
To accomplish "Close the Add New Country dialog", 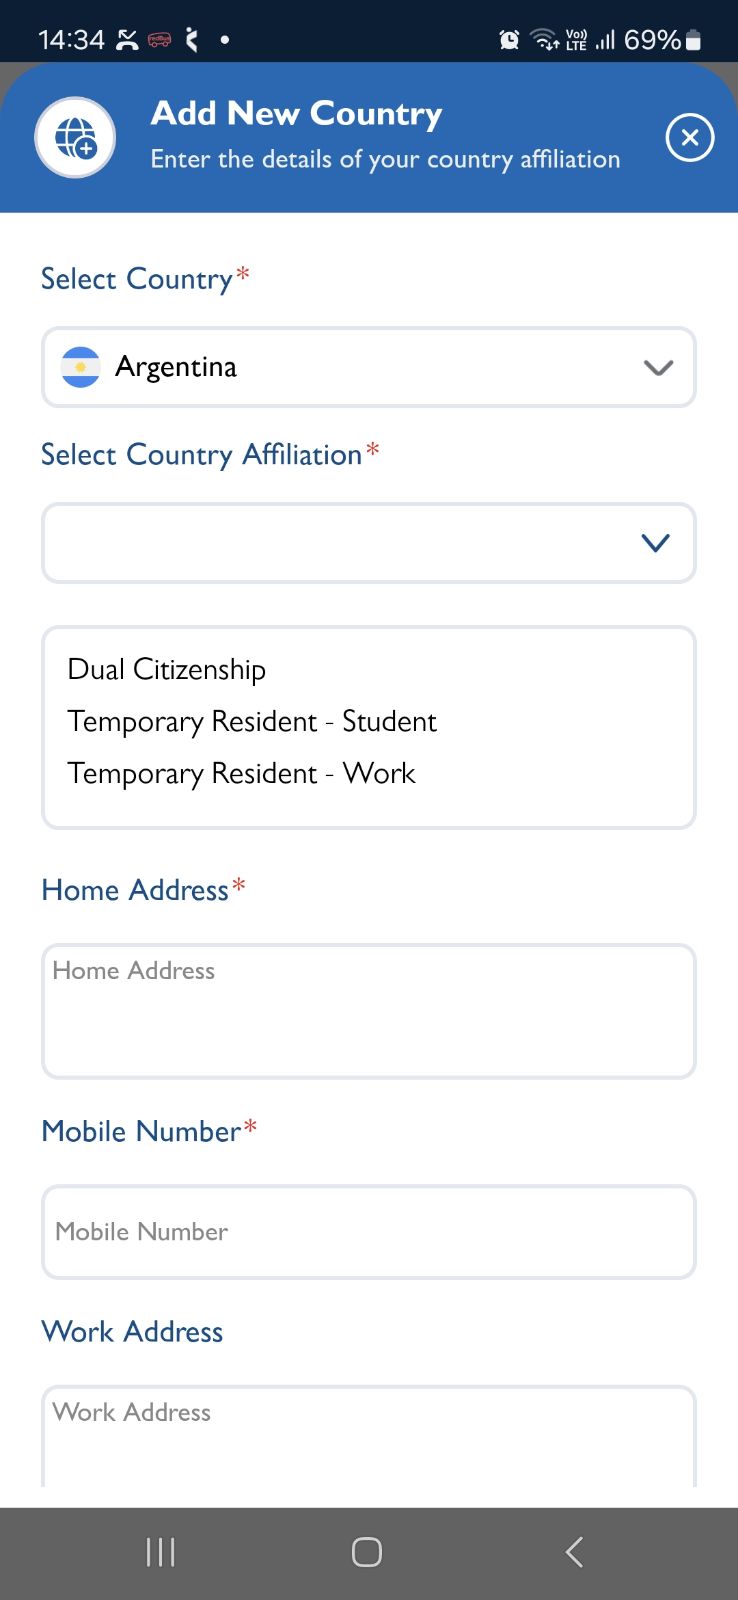I will point(689,138).
